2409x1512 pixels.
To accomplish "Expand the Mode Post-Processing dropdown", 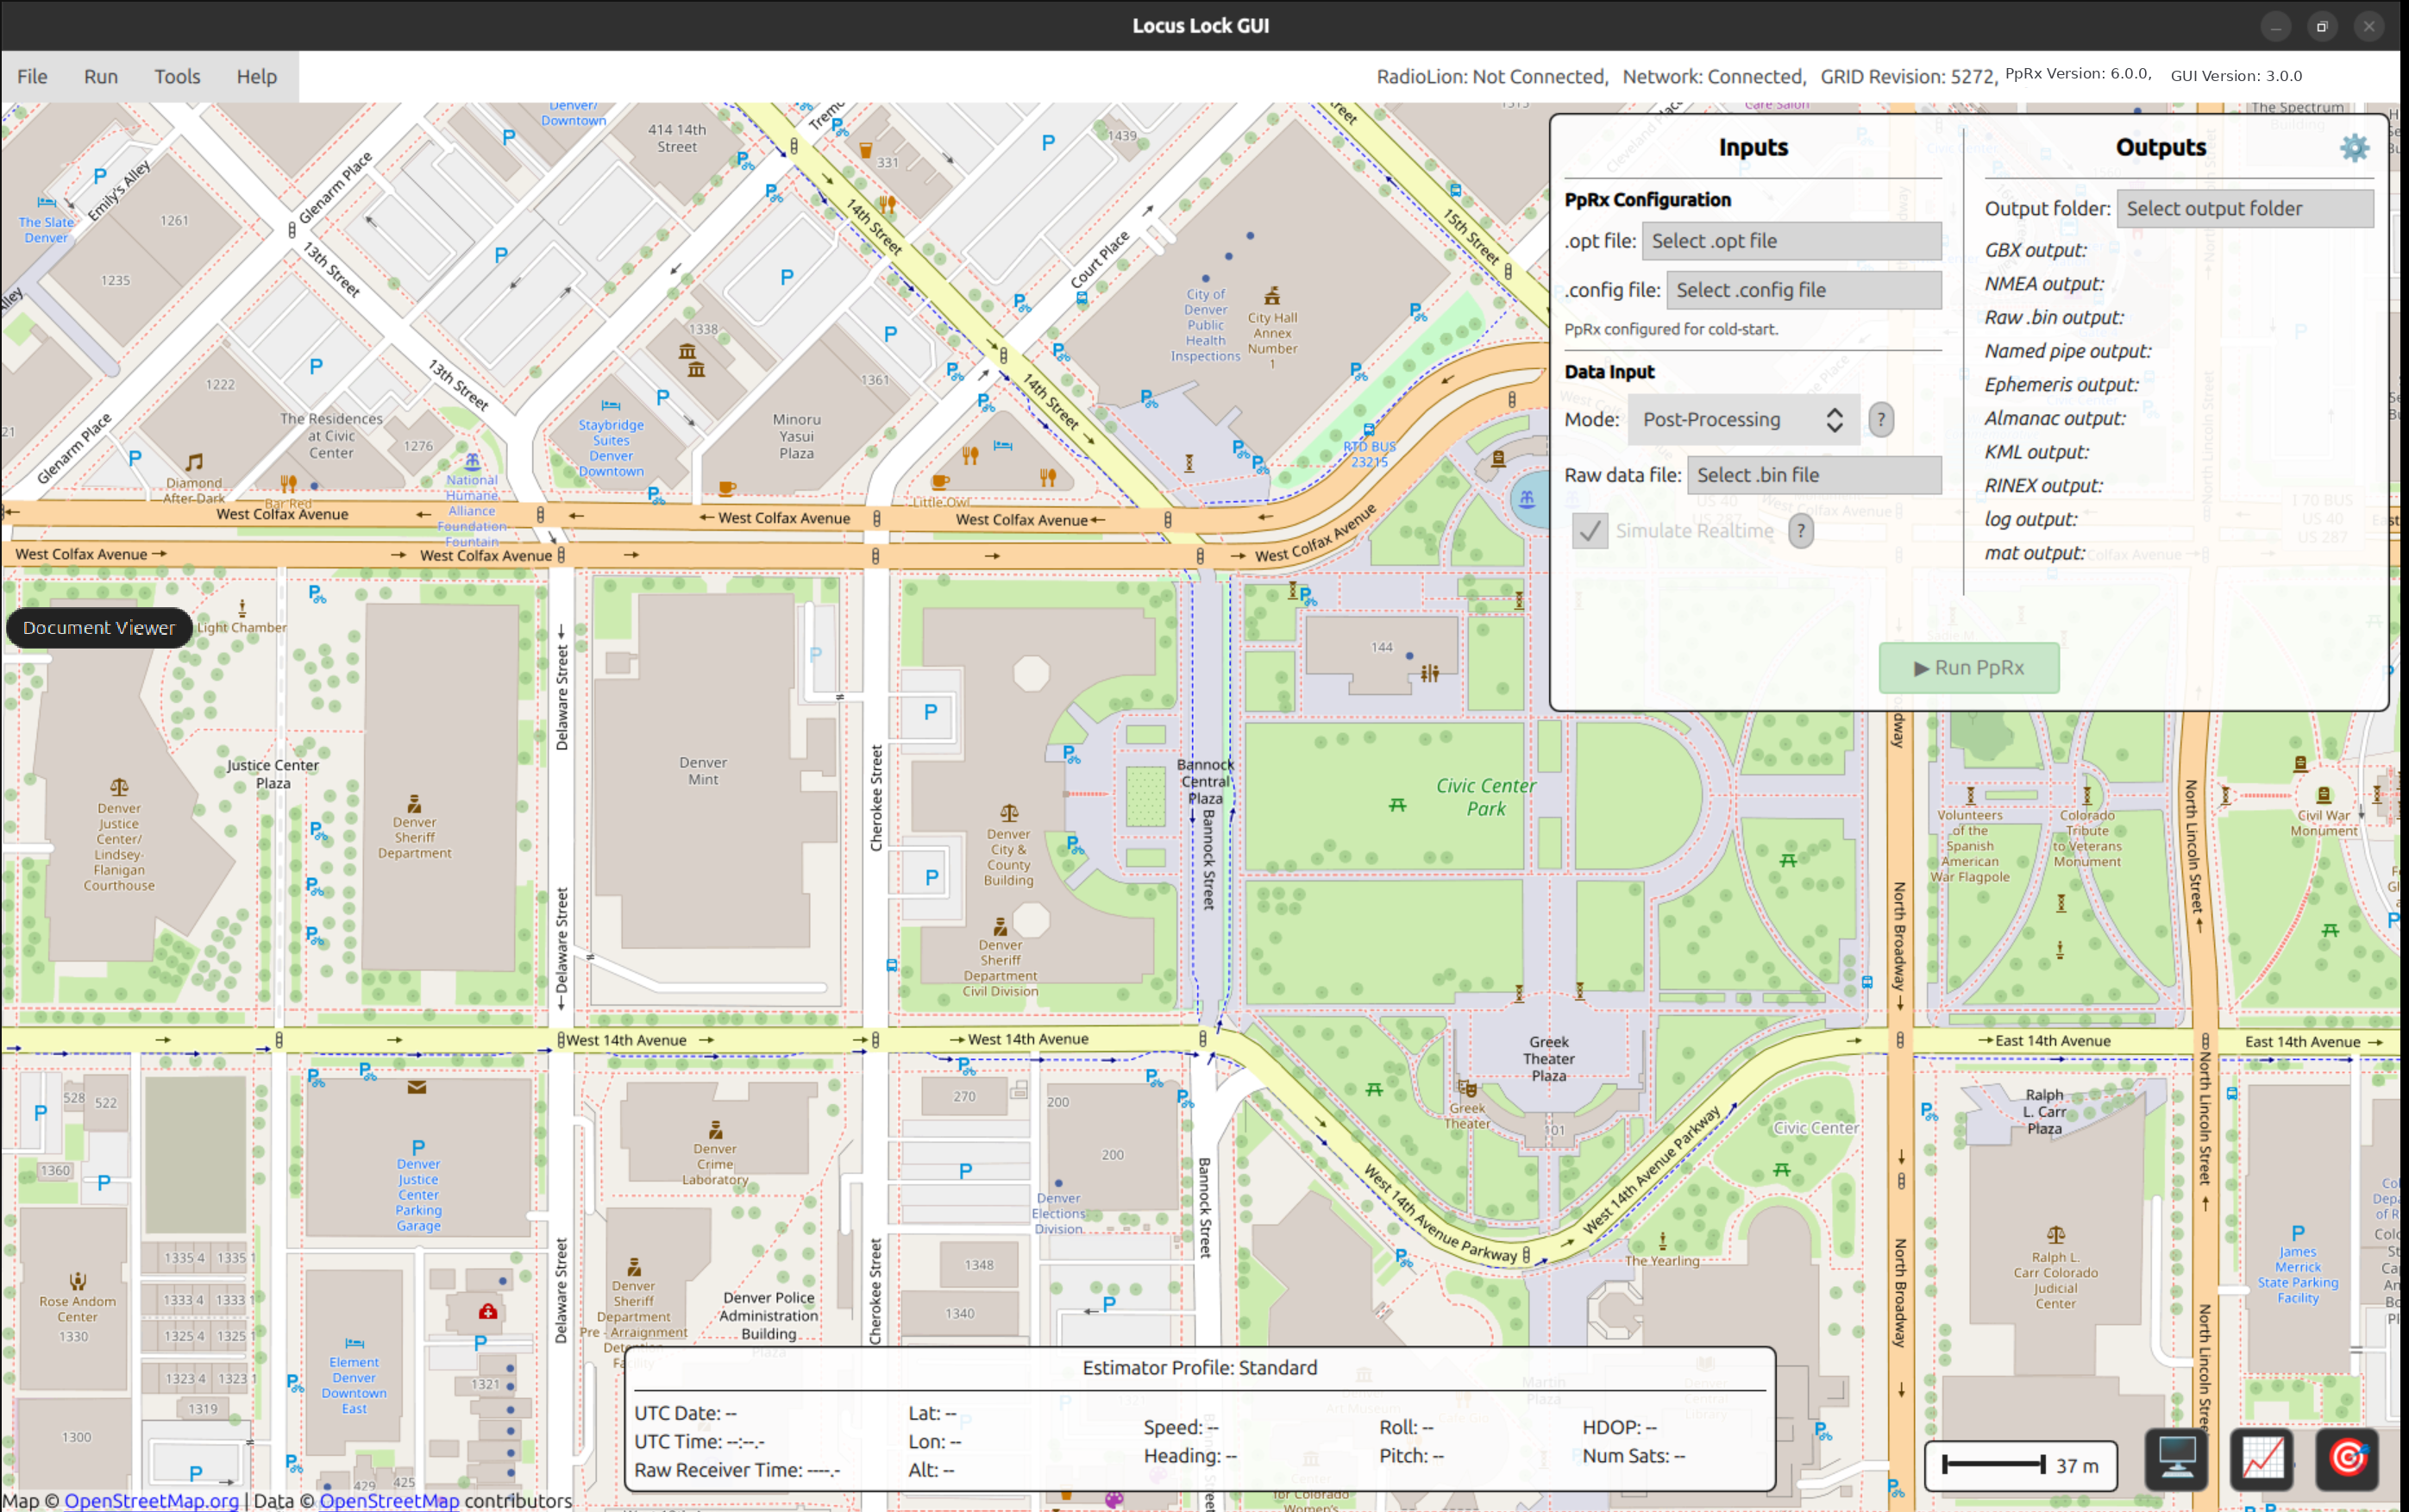I will (1743, 420).
